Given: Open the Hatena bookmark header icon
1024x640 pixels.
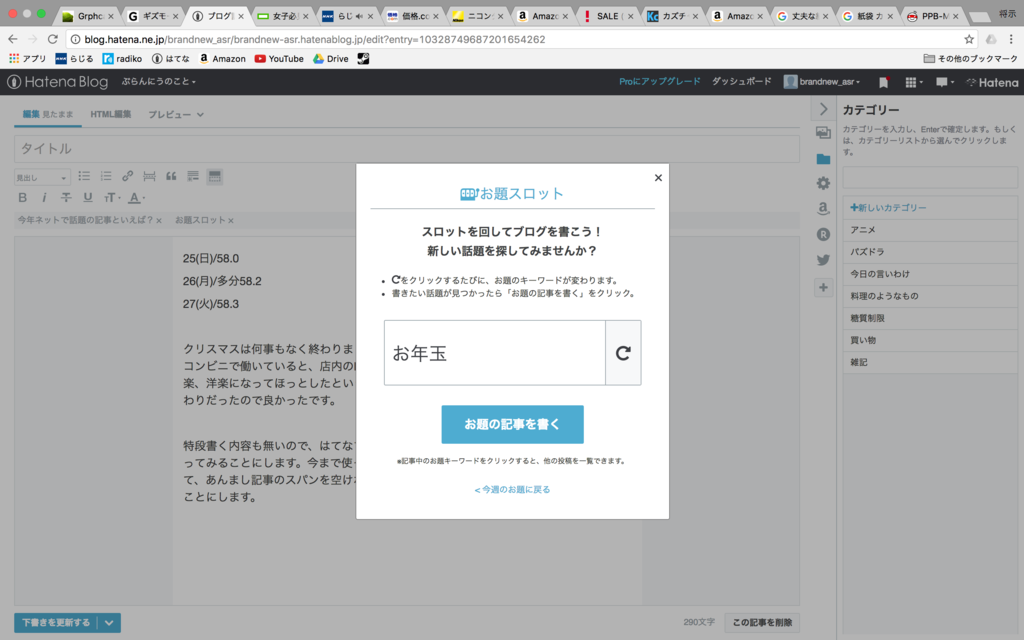Looking at the screenshot, I should coord(884,82).
